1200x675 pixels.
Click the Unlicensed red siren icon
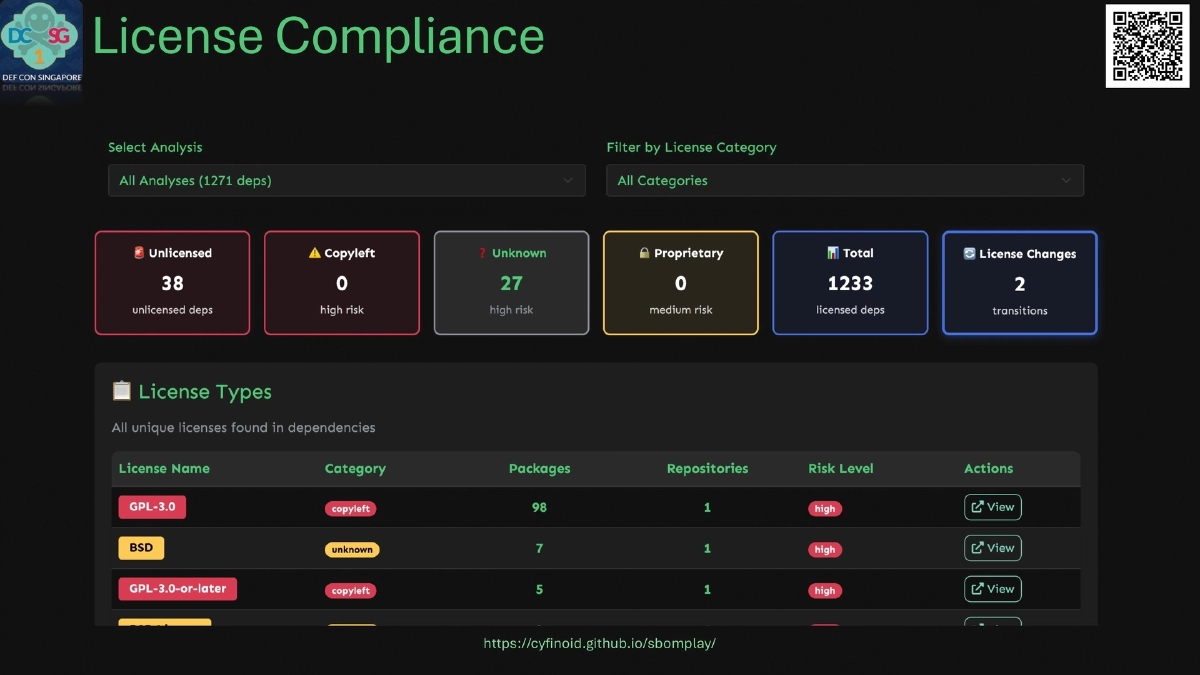[x=139, y=254]
